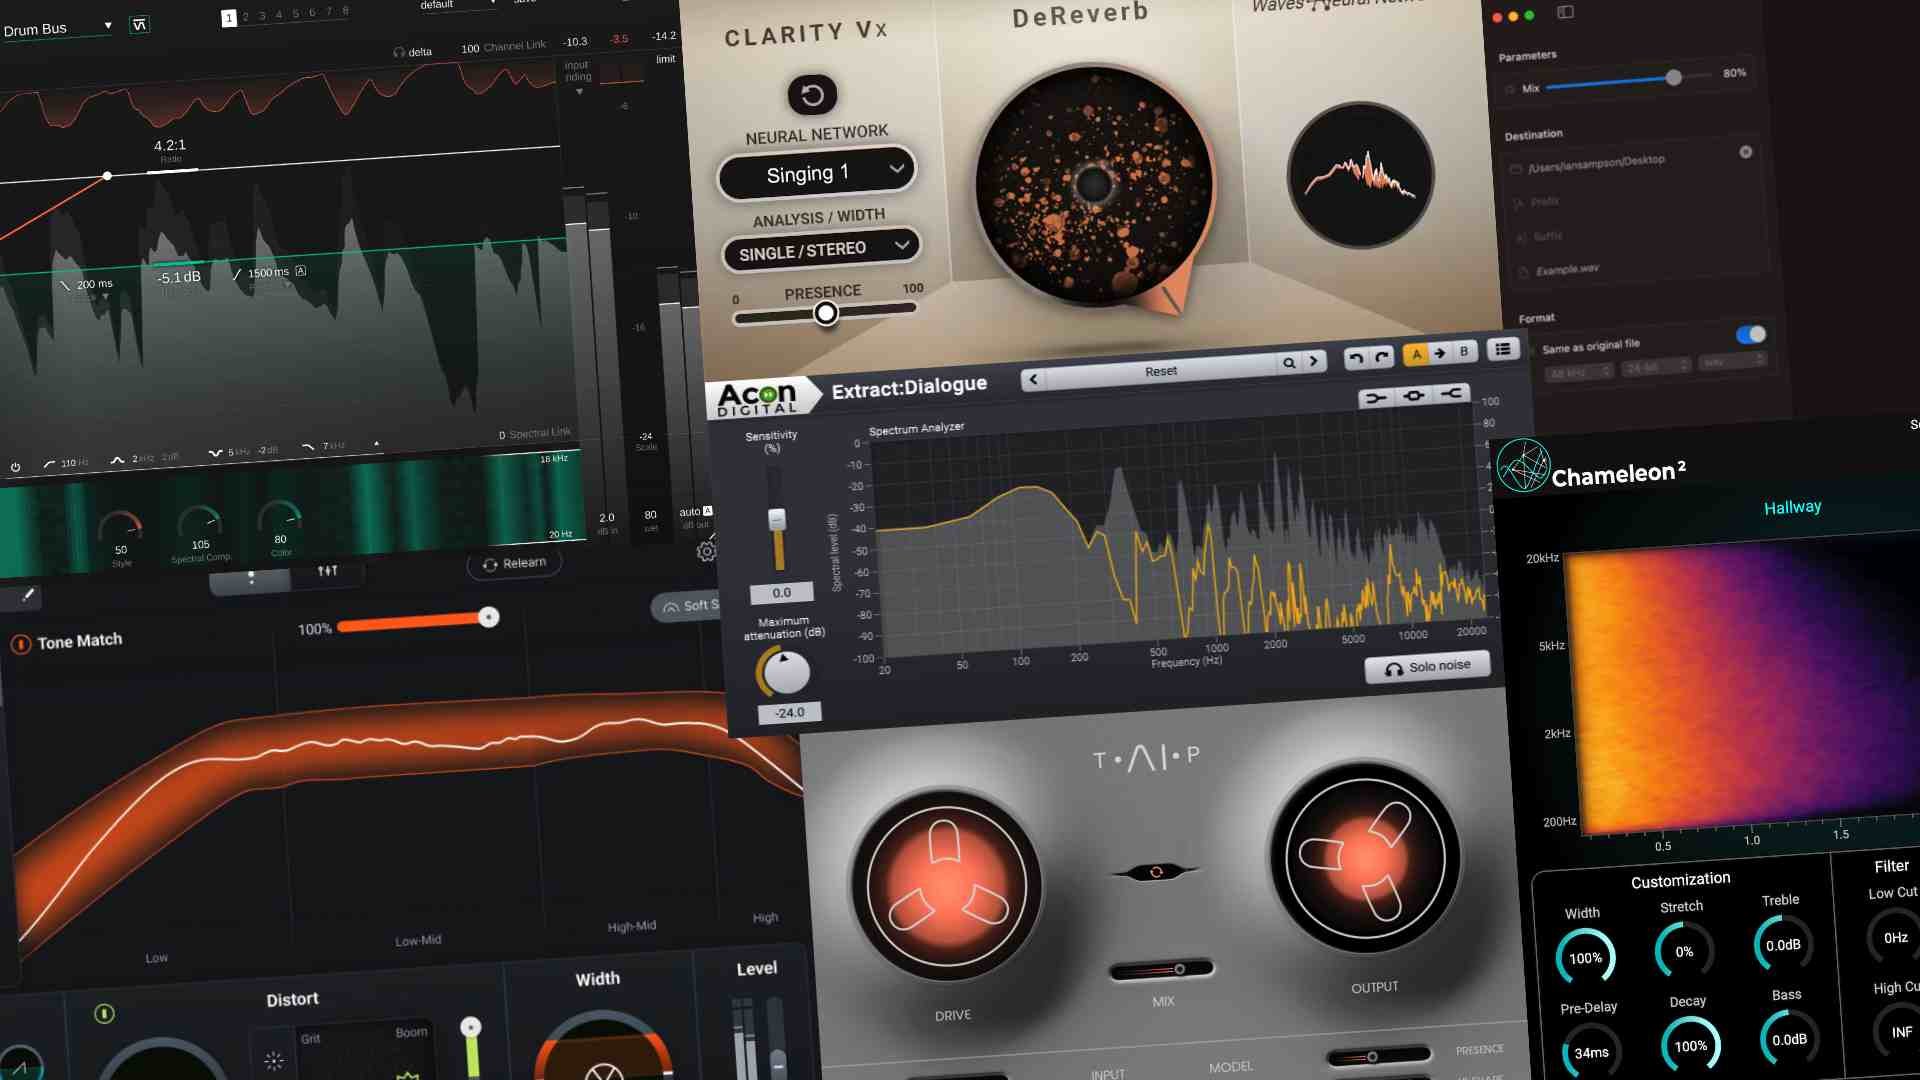Click the Sensitivity value field 0.0
Image resolution: width=1920 pixels, height=1080 pixels.
(781, 593)
